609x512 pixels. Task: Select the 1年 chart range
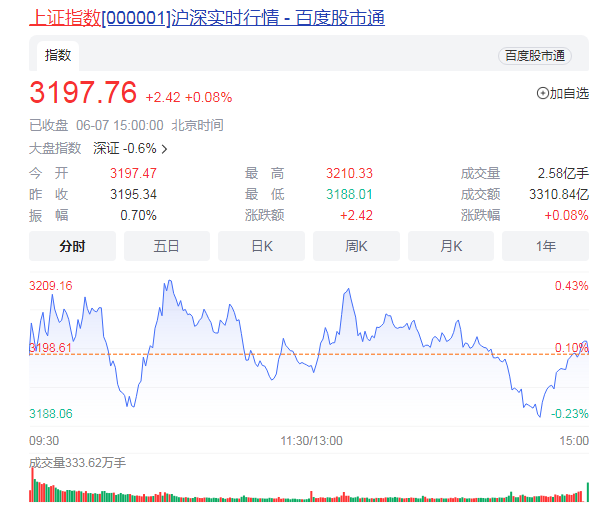(x=546, y=246)
